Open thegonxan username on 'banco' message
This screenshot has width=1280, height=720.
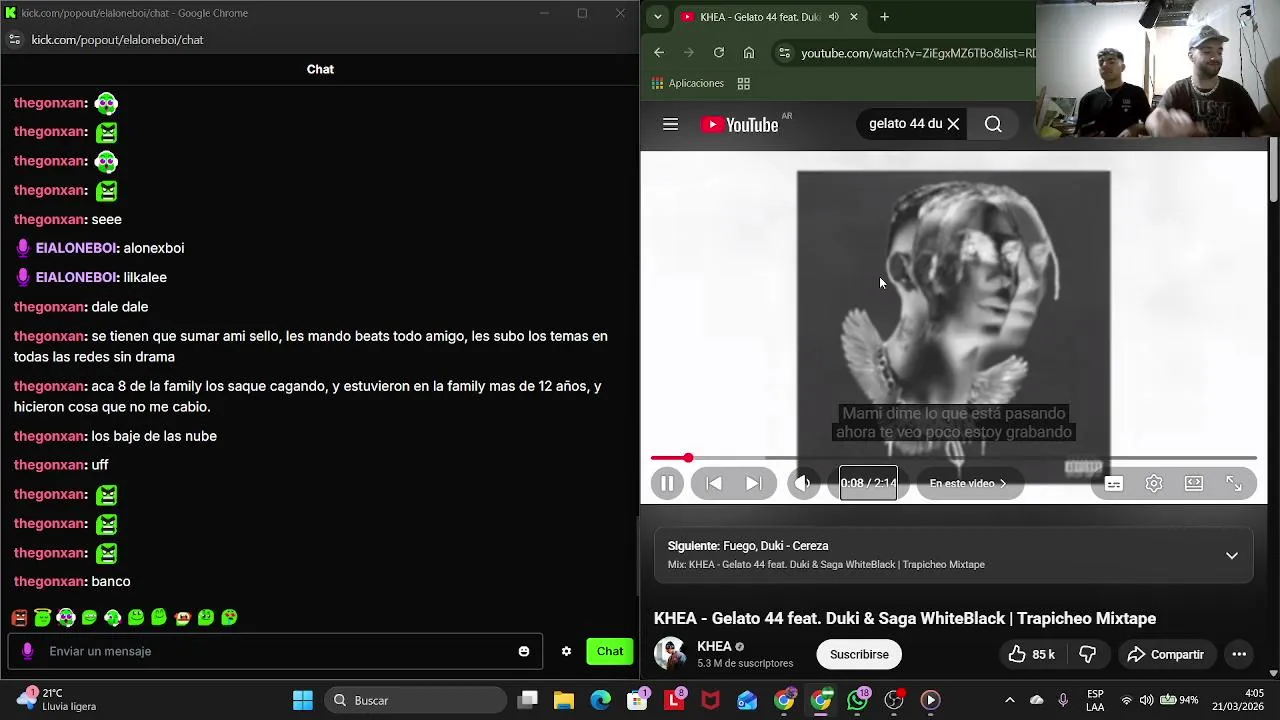(49, 581)
